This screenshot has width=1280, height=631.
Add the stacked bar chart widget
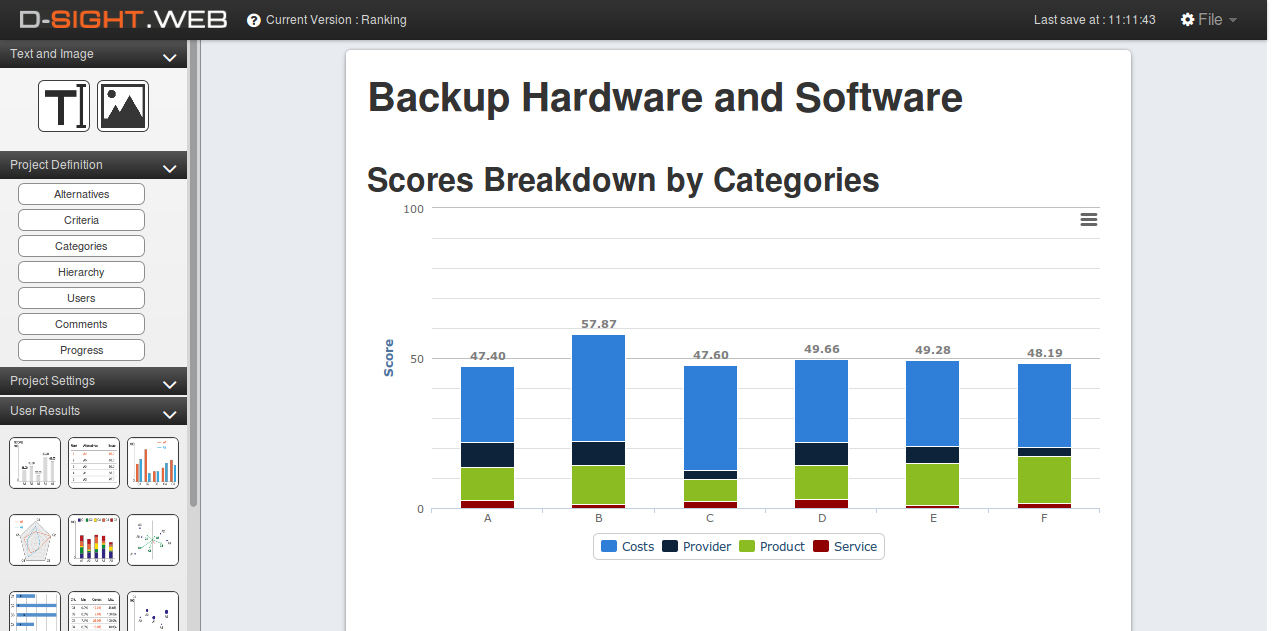coord(94,540)
